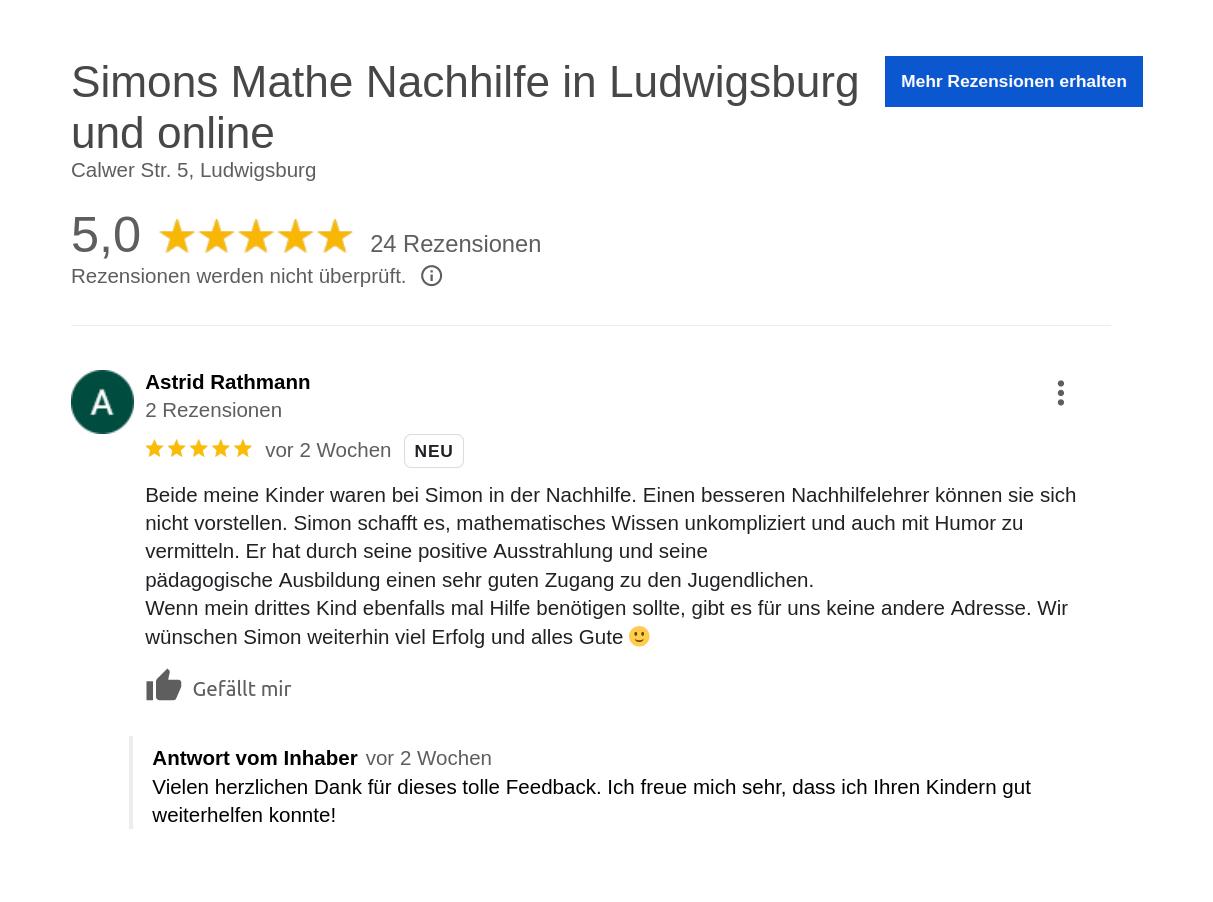The image size is (1213, 902).
Task: Click the "Antwort vom Inhaber" heading
Action: tap(254, 758)
